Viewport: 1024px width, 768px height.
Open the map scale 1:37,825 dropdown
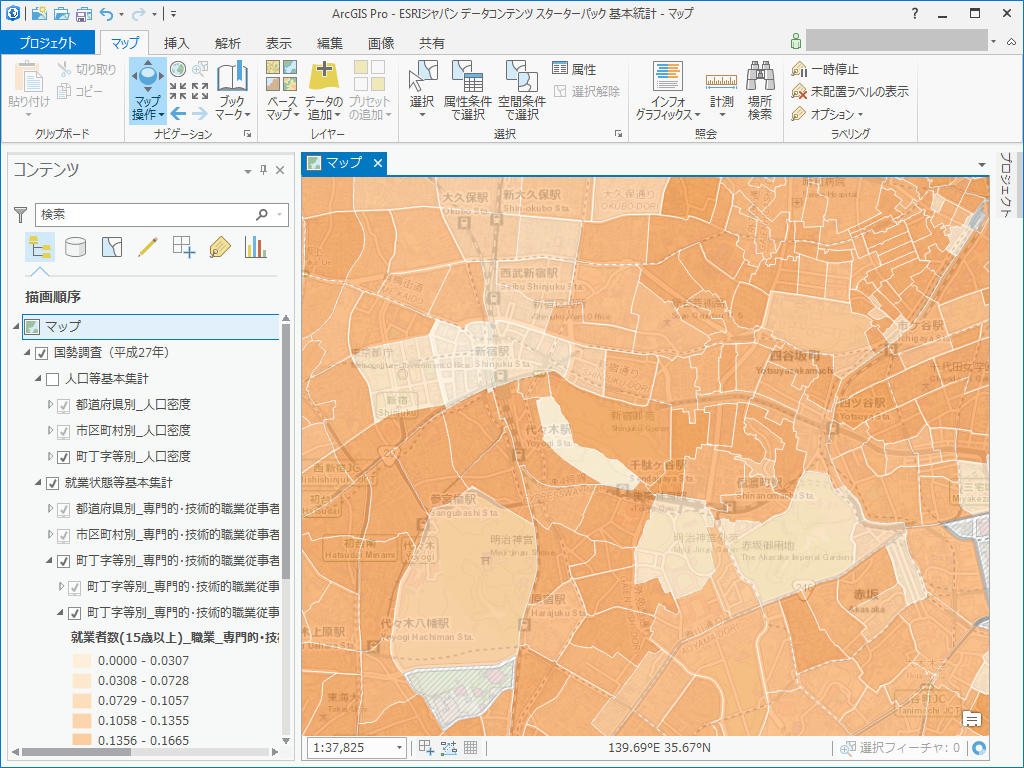tap(399, 748)
